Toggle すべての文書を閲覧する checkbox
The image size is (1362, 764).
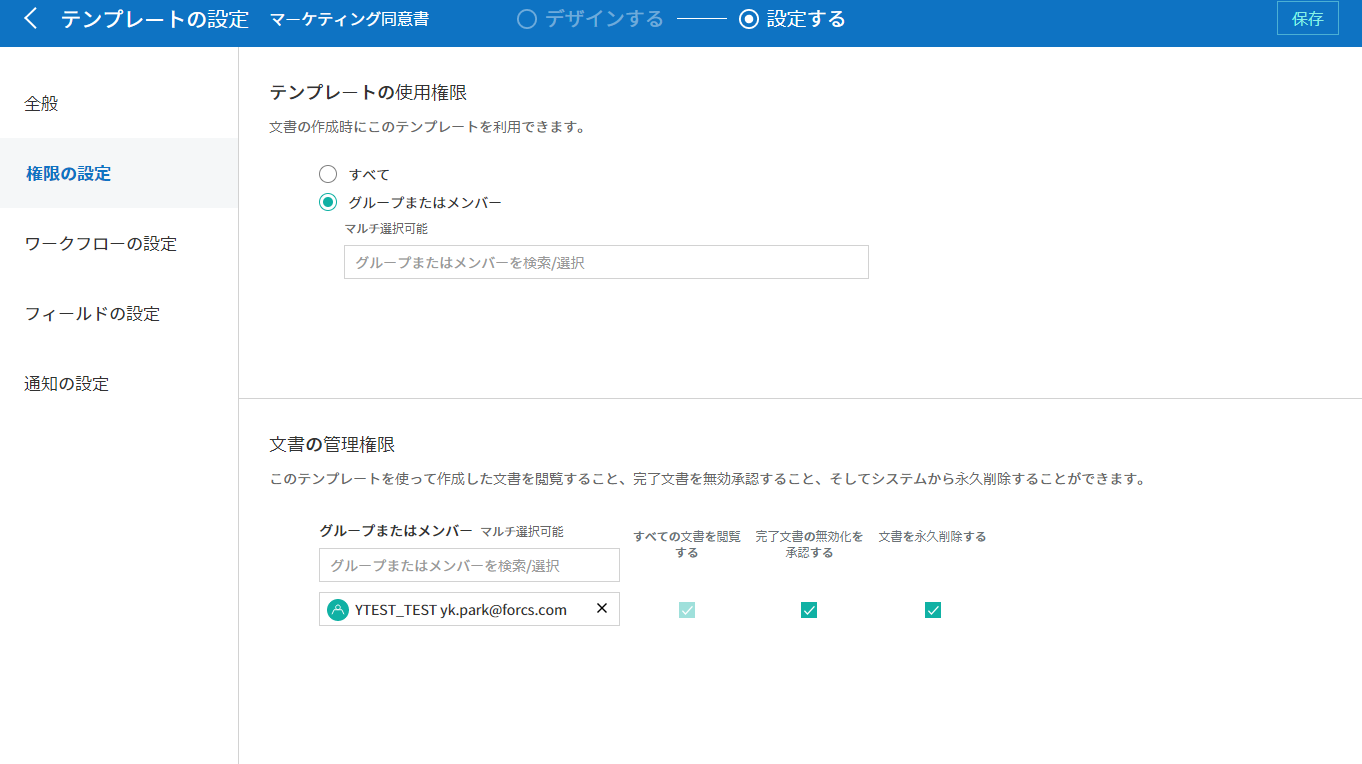tap(687, 610)
